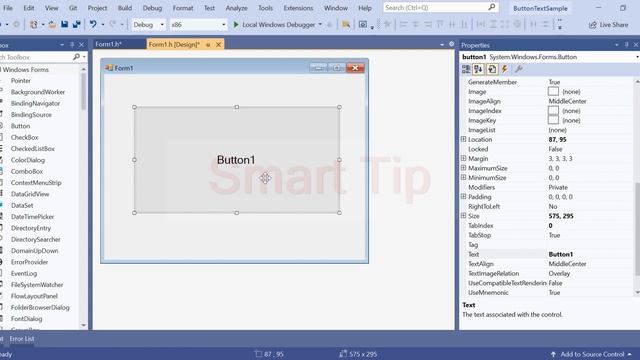Open the Build menu

[125, 8]
